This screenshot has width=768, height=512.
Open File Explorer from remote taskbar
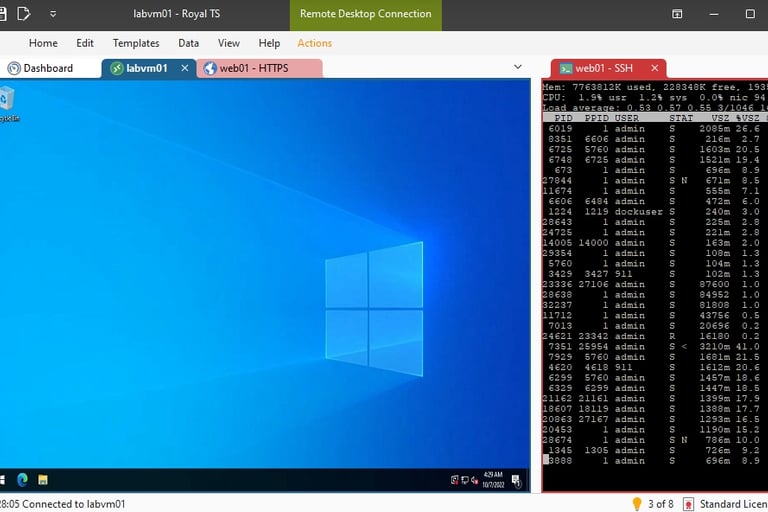point(43,480)
